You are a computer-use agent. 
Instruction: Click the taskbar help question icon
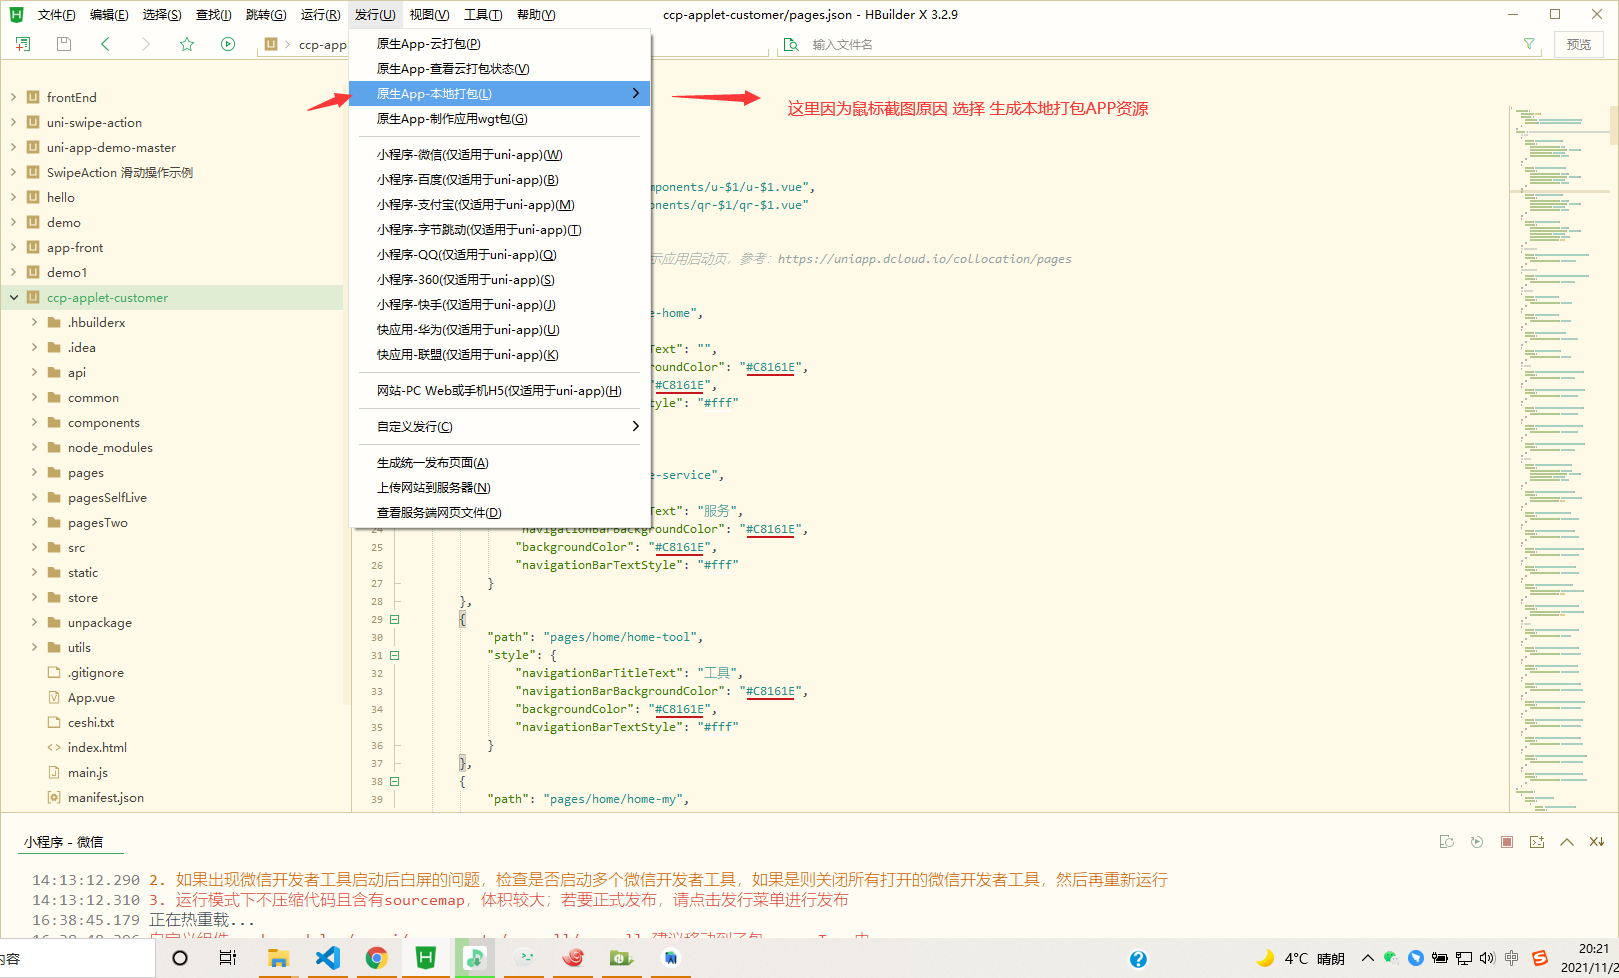pyautogui.click(x=1138, y=959)
